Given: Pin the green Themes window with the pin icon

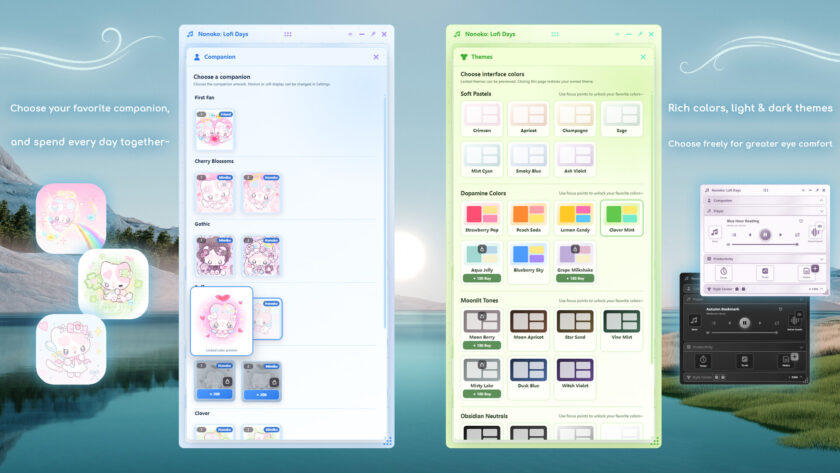Looking at the screenshot, I should click(x=640, y=34).
